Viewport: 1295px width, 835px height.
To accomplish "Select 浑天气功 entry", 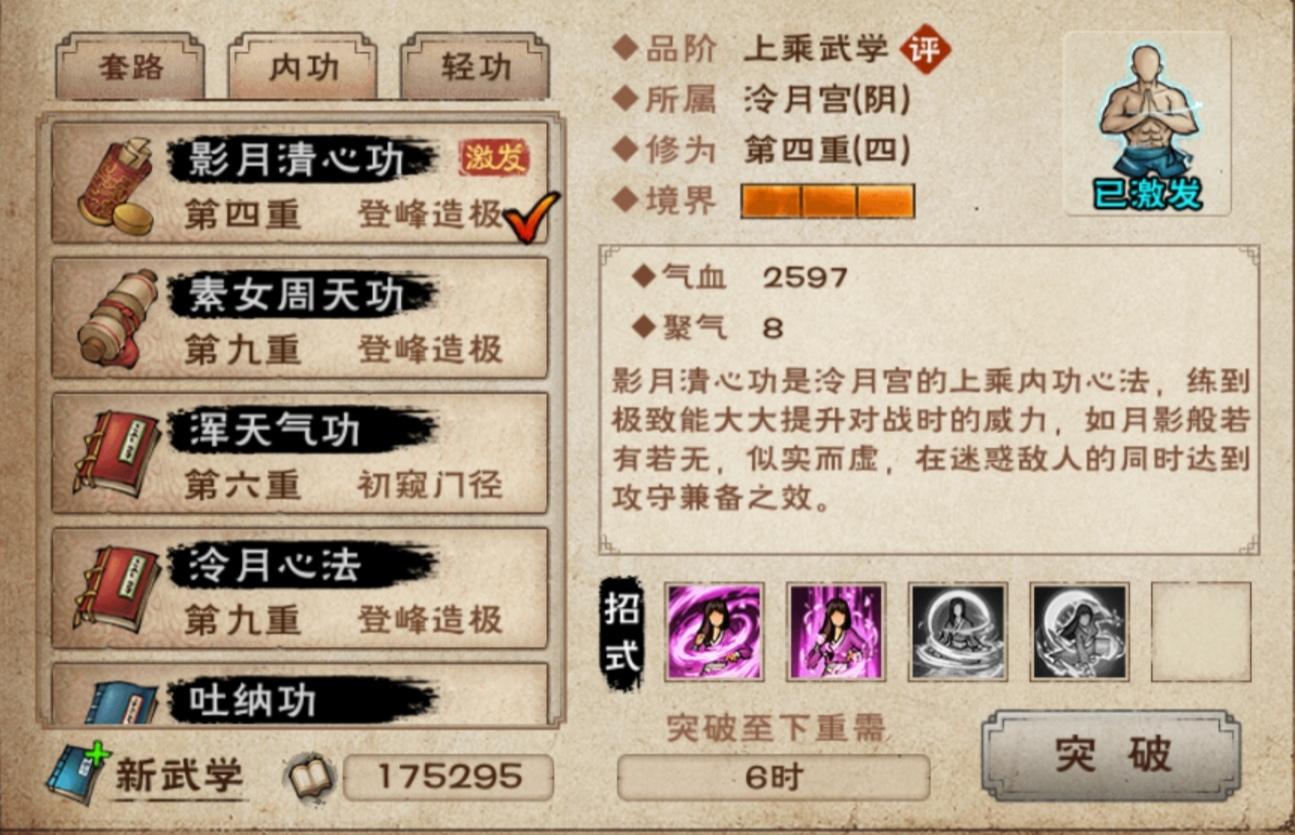I will 300,453.
